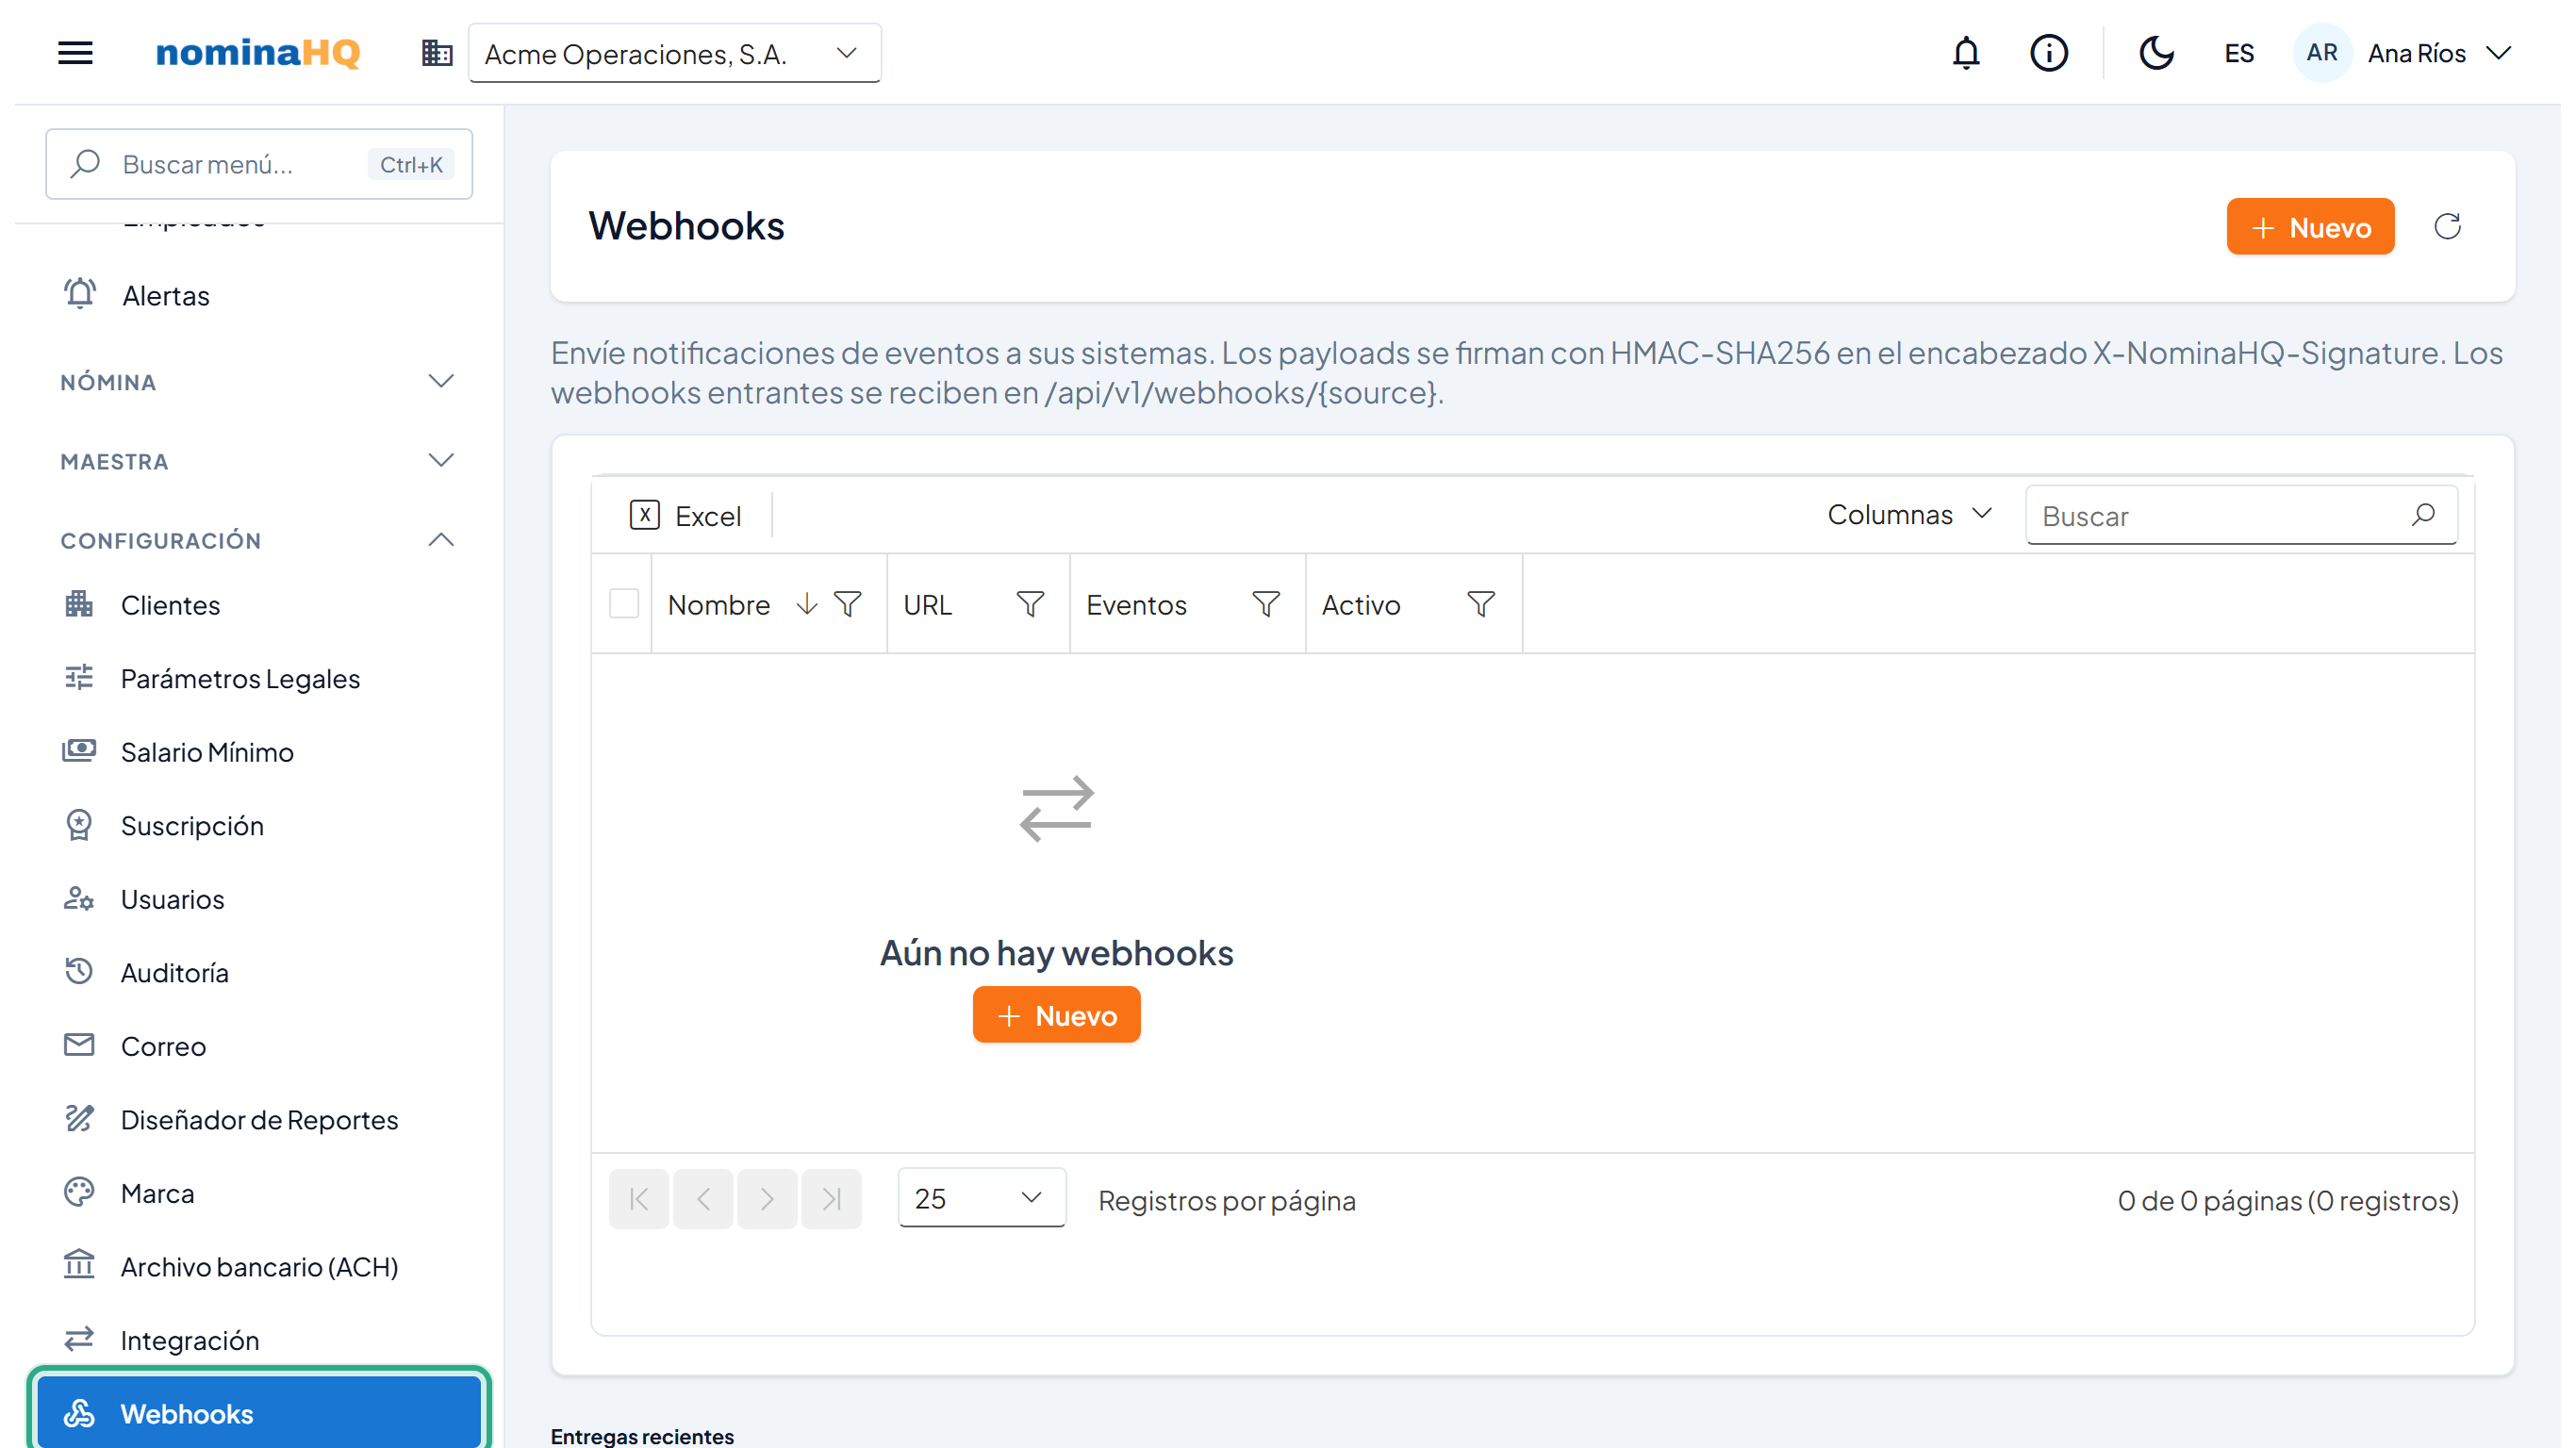Viewport: 2576px width, 1448px height.
Task: Open the Ana Ríos user menu
Action: coord(2404,53)
